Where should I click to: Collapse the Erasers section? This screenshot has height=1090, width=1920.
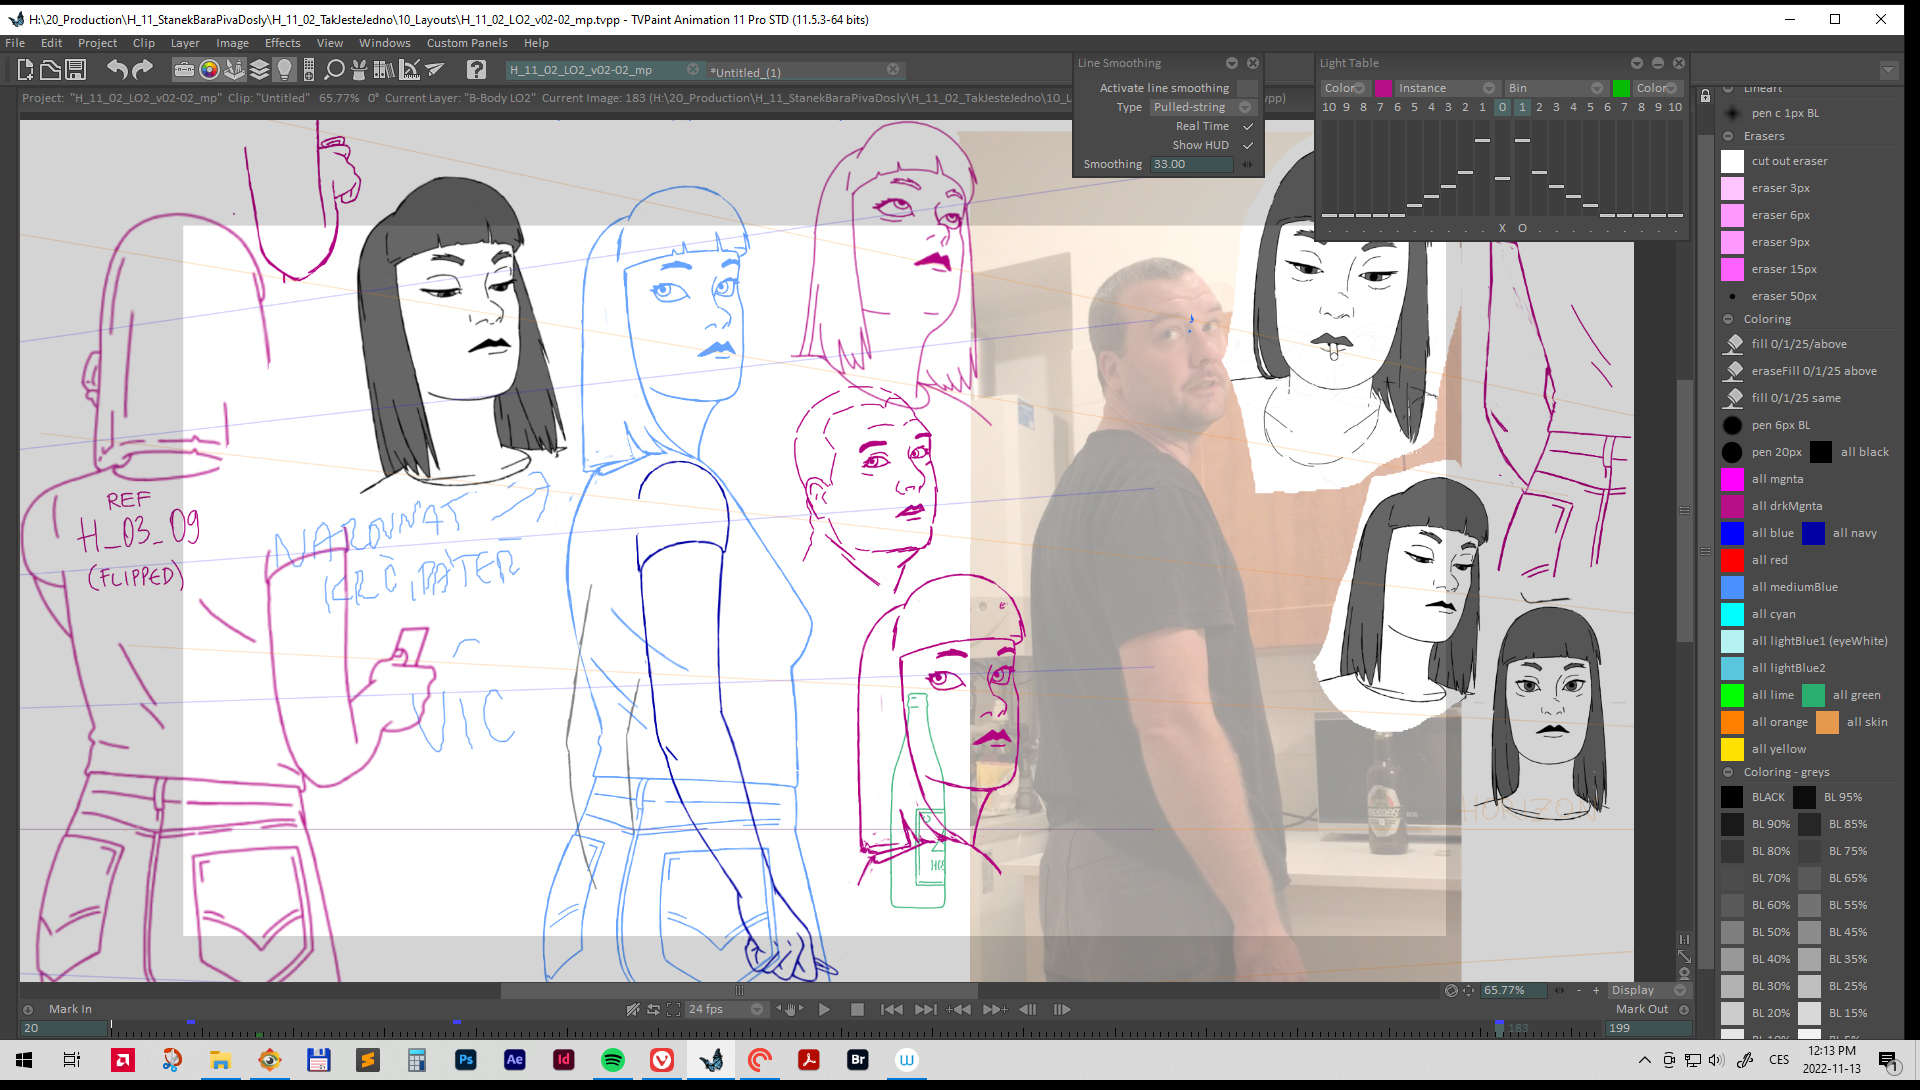pyautogui.click(x=1728, y=136)
